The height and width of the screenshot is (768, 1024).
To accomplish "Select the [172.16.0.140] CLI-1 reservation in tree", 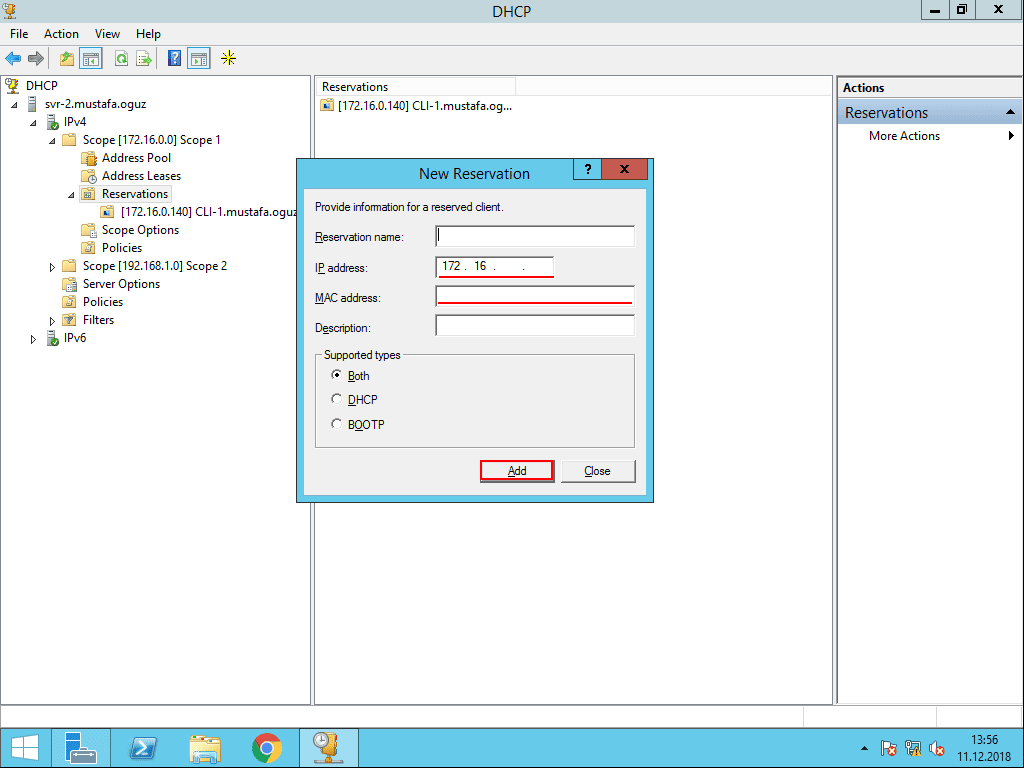I will click(209, 212).
